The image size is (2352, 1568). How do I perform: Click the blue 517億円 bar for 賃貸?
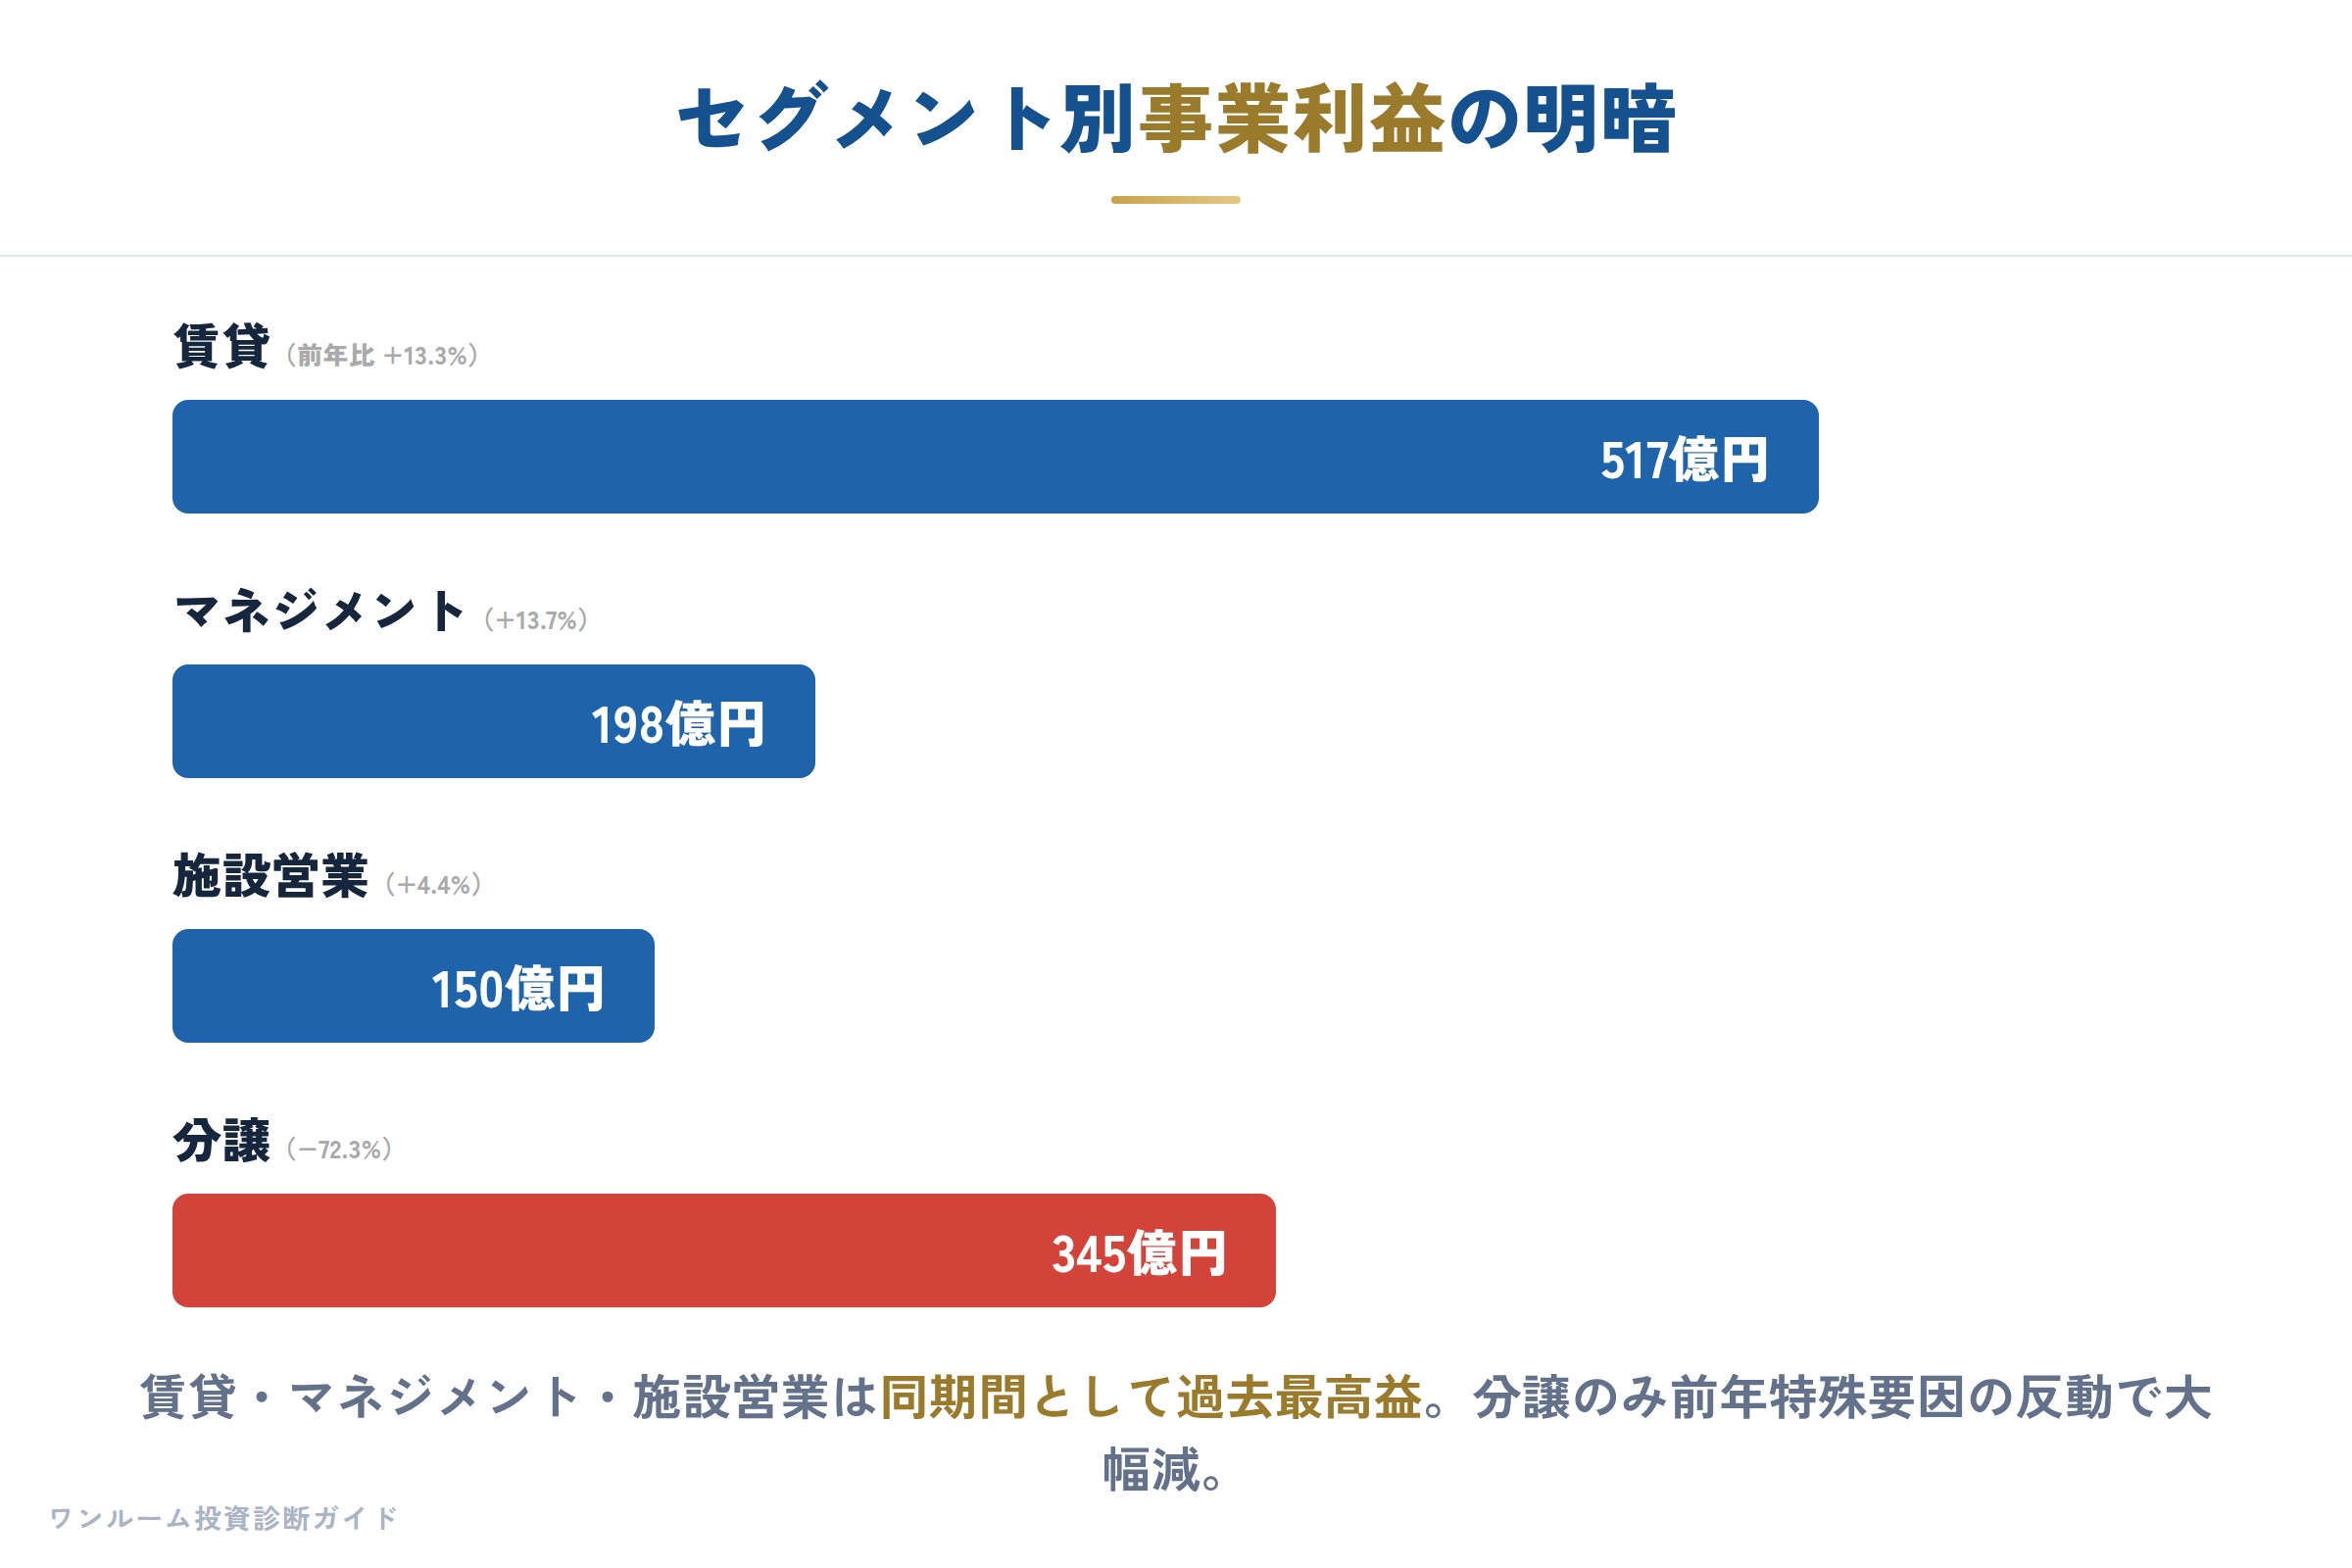pos(995,457)
